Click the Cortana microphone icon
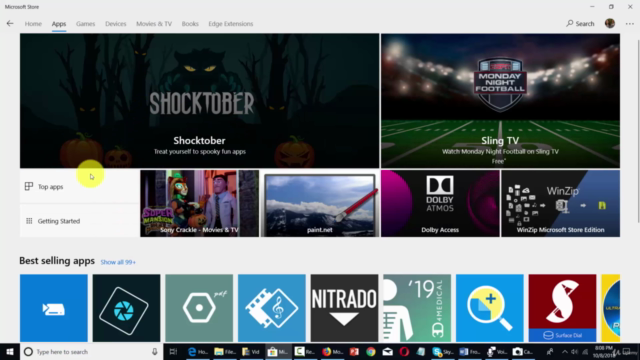The height and width of the screenshot is (360, 640). (155, 351)
